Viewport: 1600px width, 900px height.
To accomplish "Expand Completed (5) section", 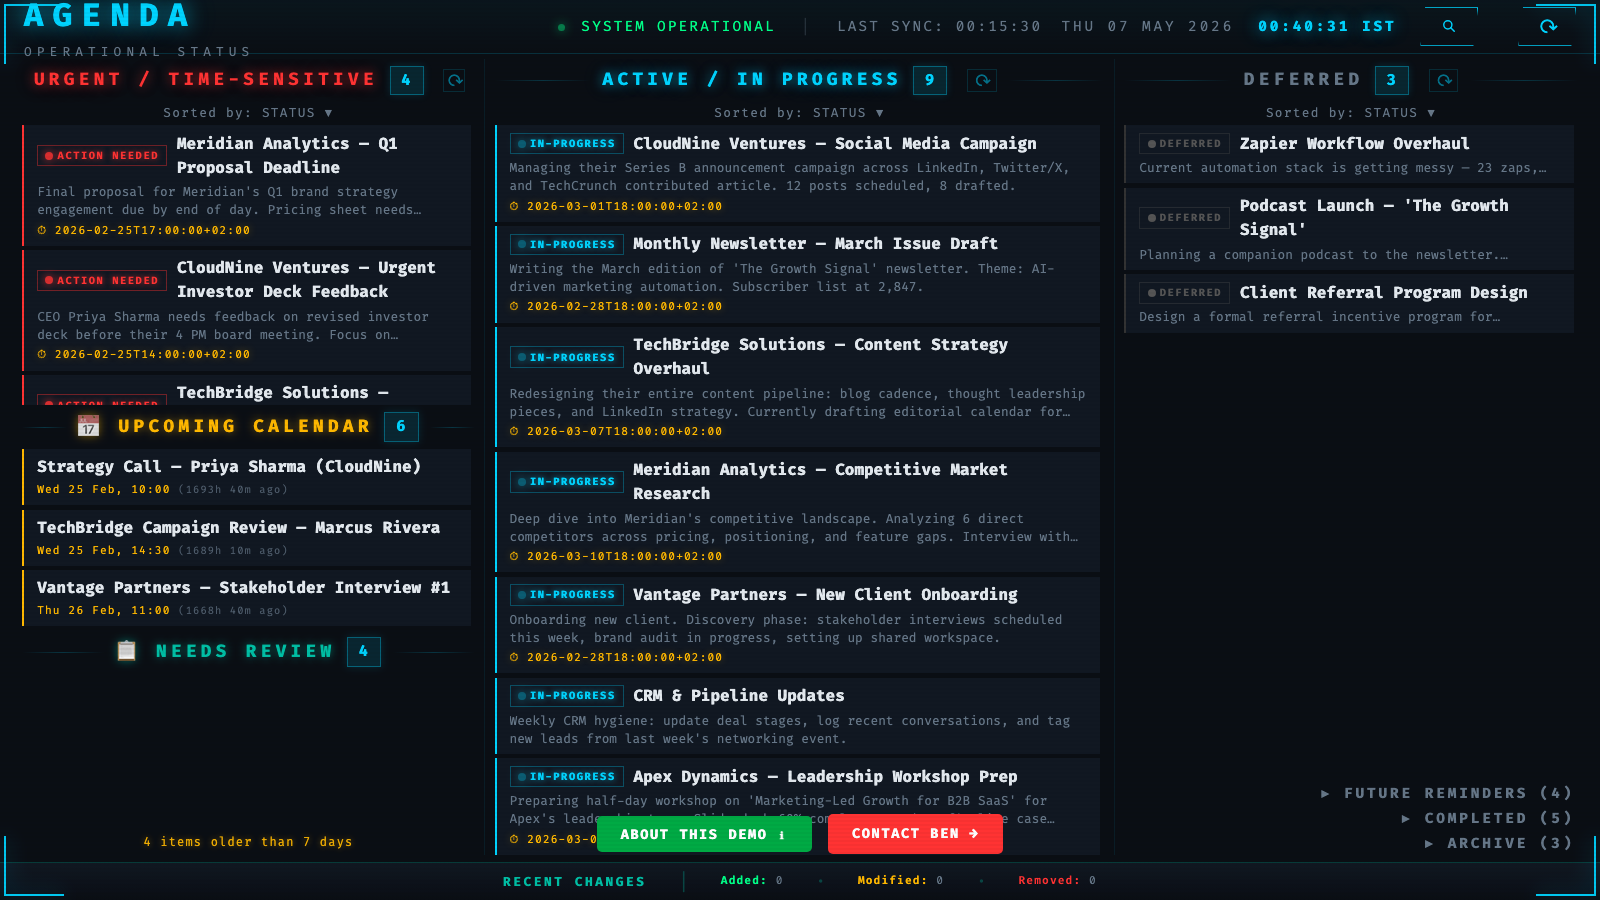I will tap(1486, 818).
